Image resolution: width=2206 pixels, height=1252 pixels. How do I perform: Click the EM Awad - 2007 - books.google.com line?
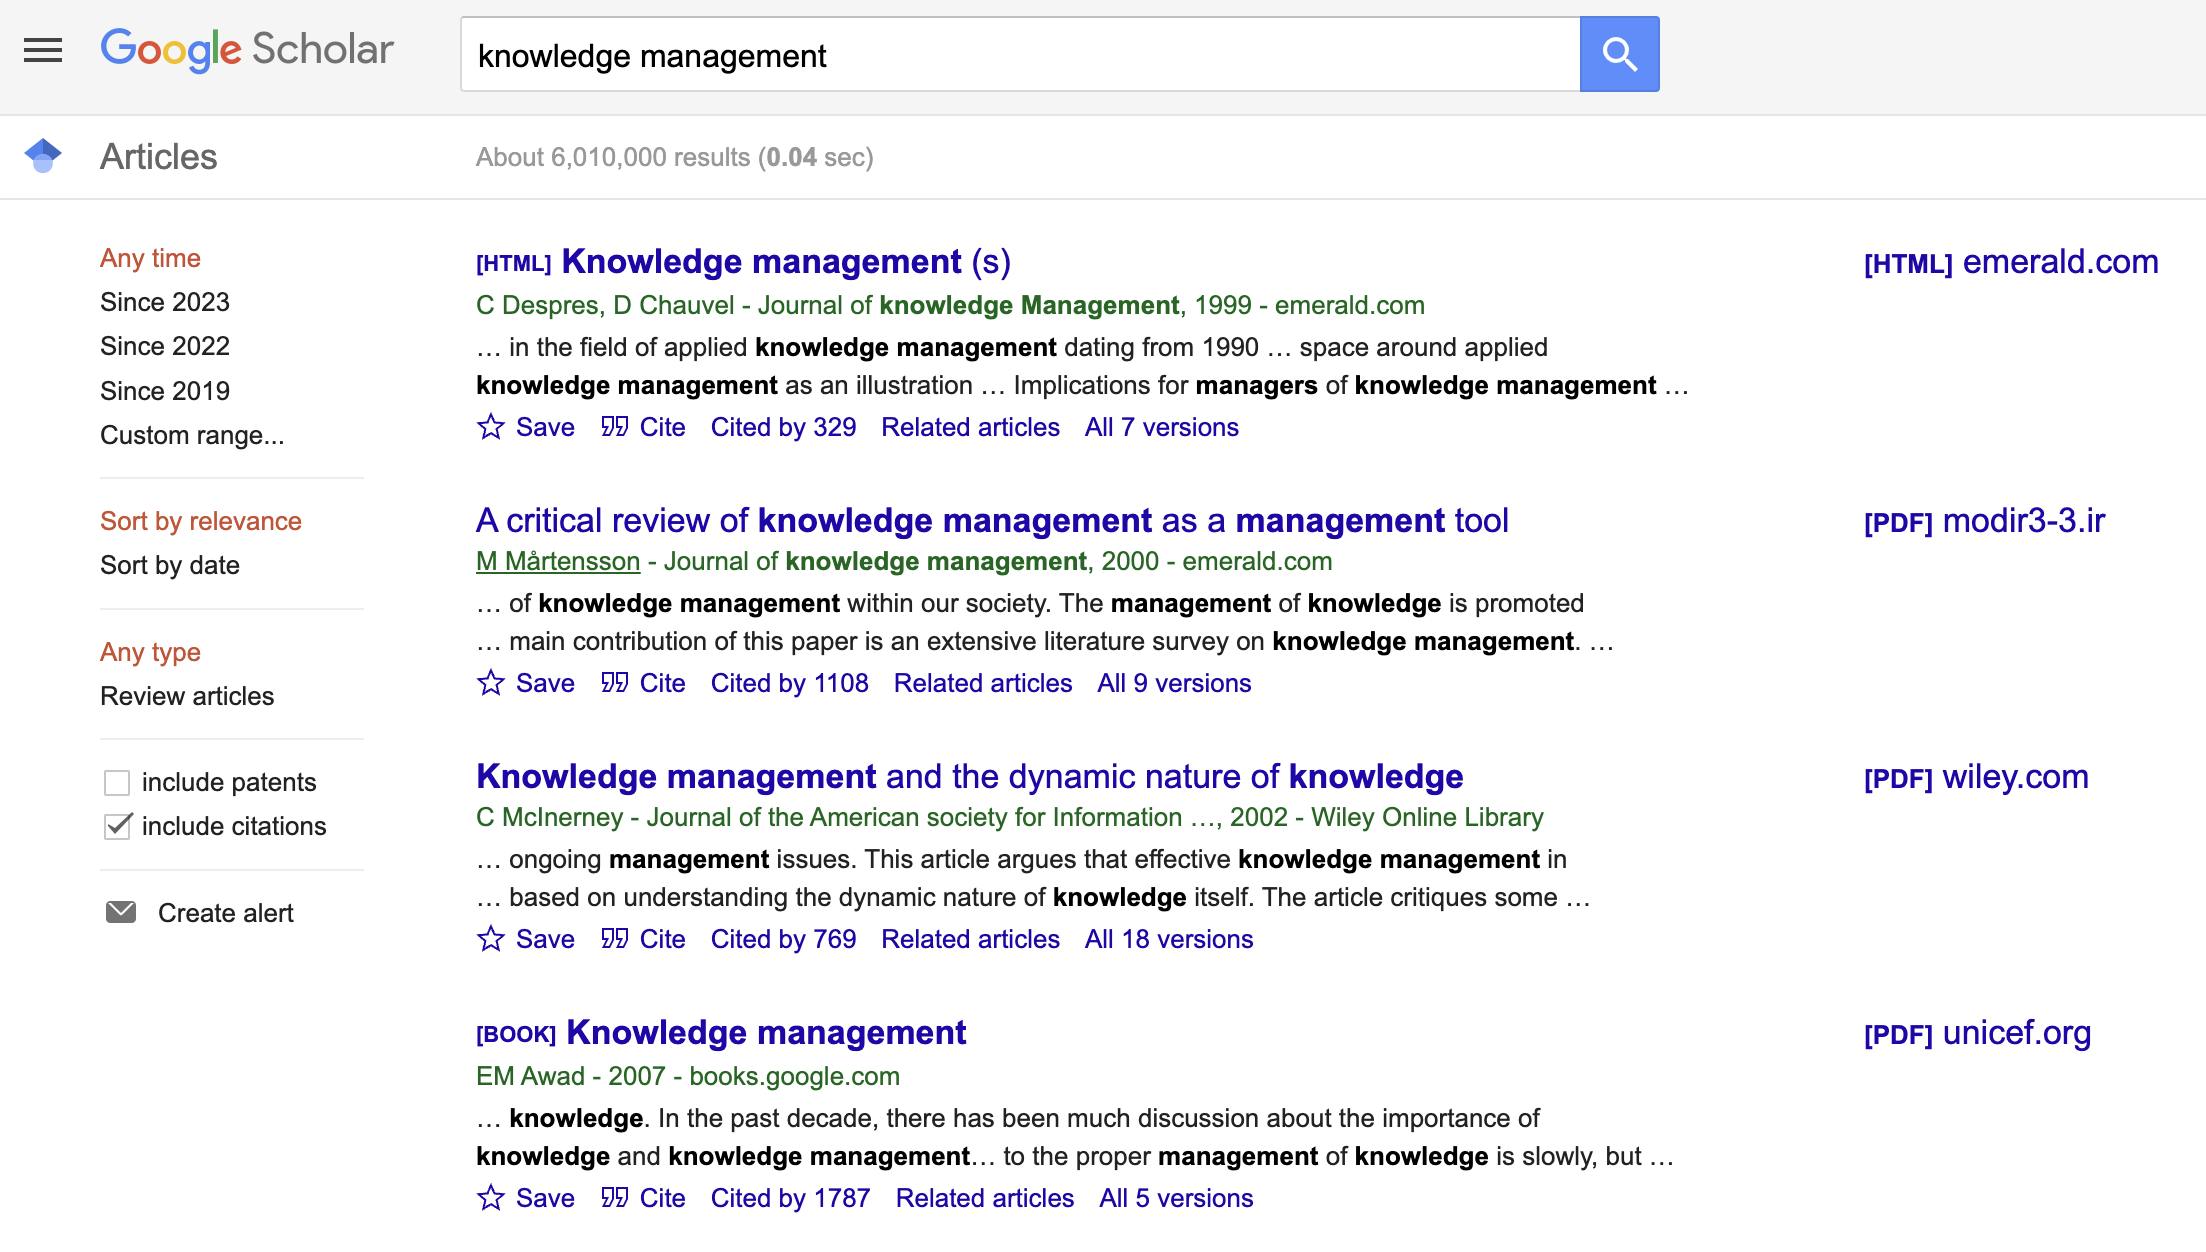pyautogui.click(x=688, y=1076)
